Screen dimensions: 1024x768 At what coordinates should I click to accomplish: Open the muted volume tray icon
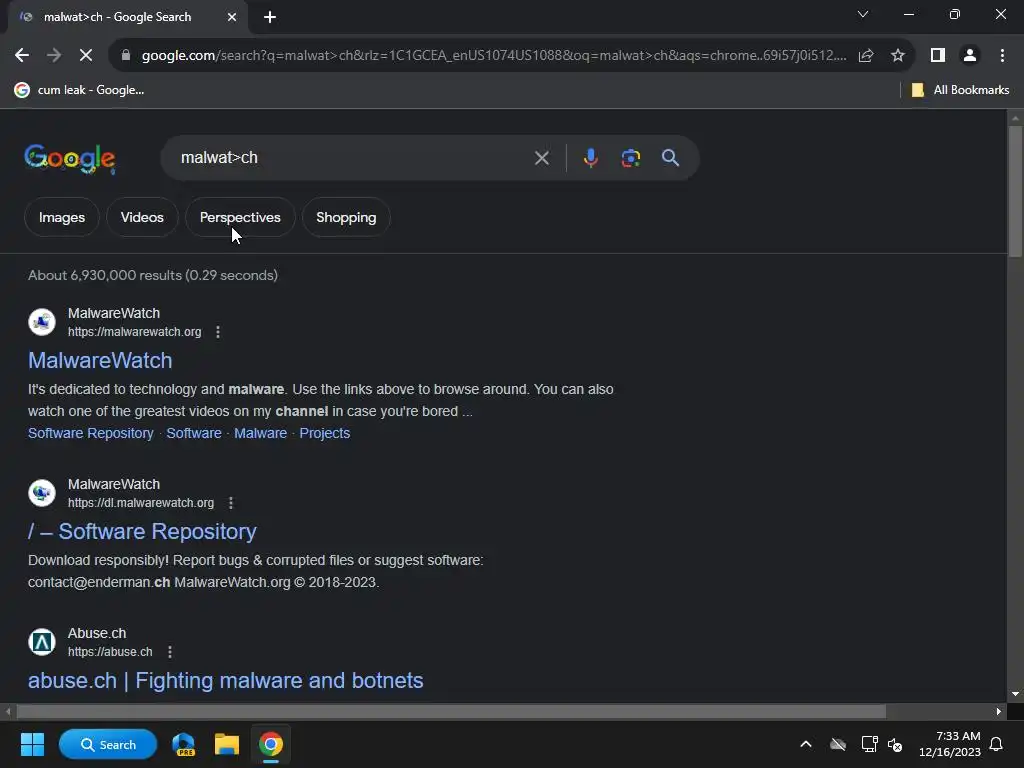(x=895, y=744)
